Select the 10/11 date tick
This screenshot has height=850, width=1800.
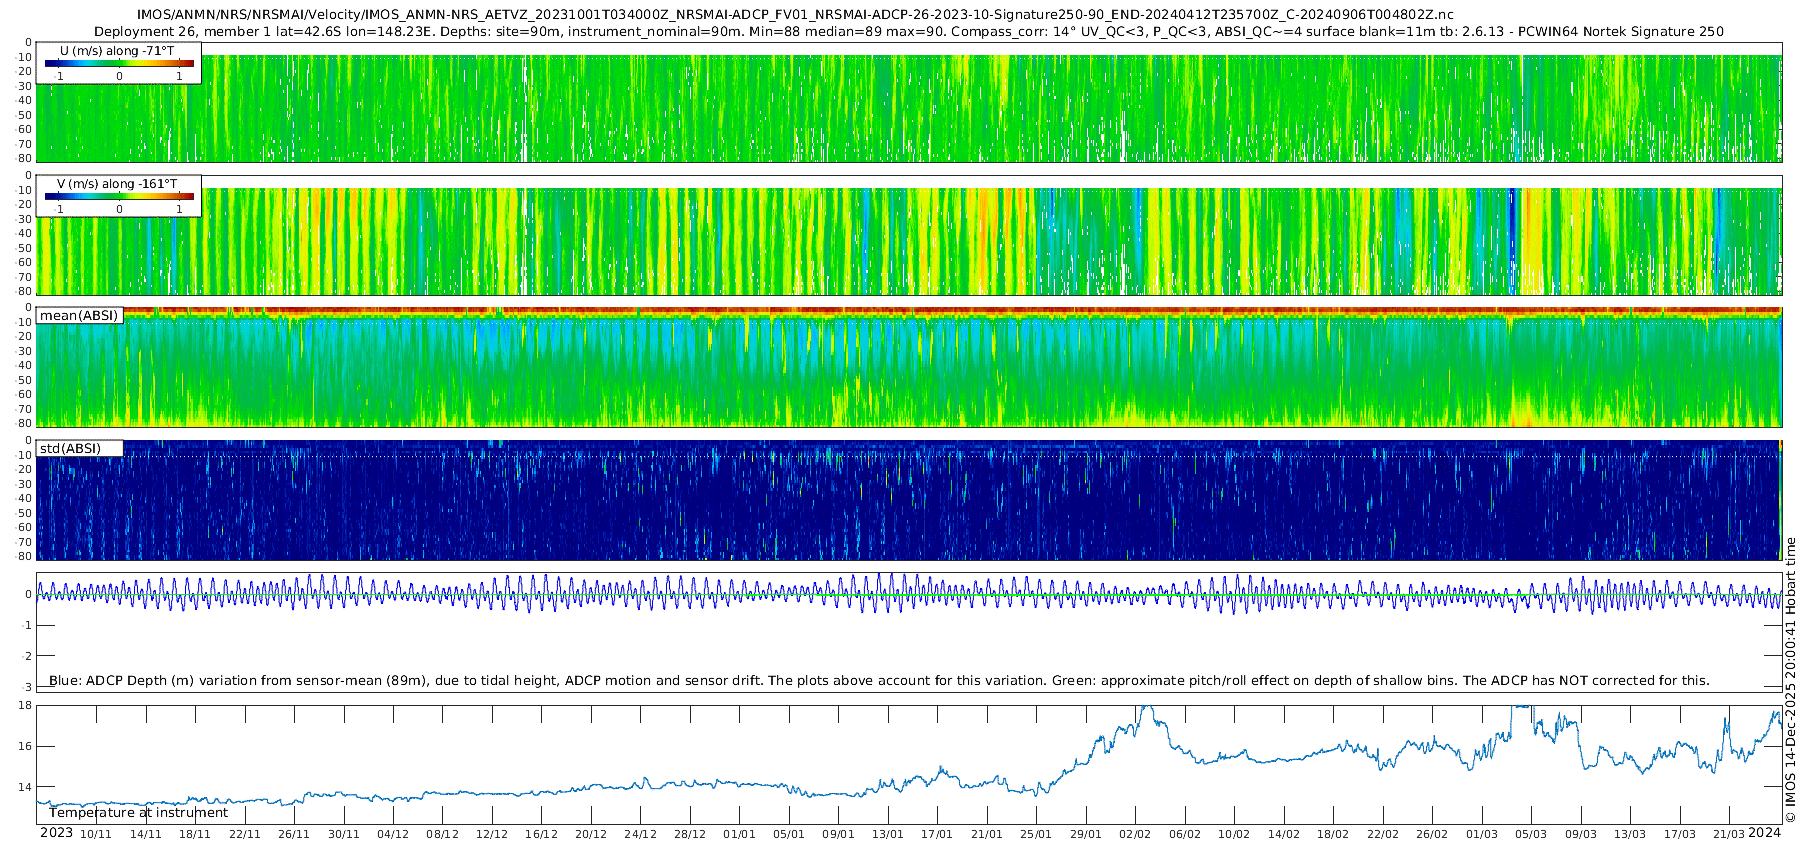(x=96, y=835)
